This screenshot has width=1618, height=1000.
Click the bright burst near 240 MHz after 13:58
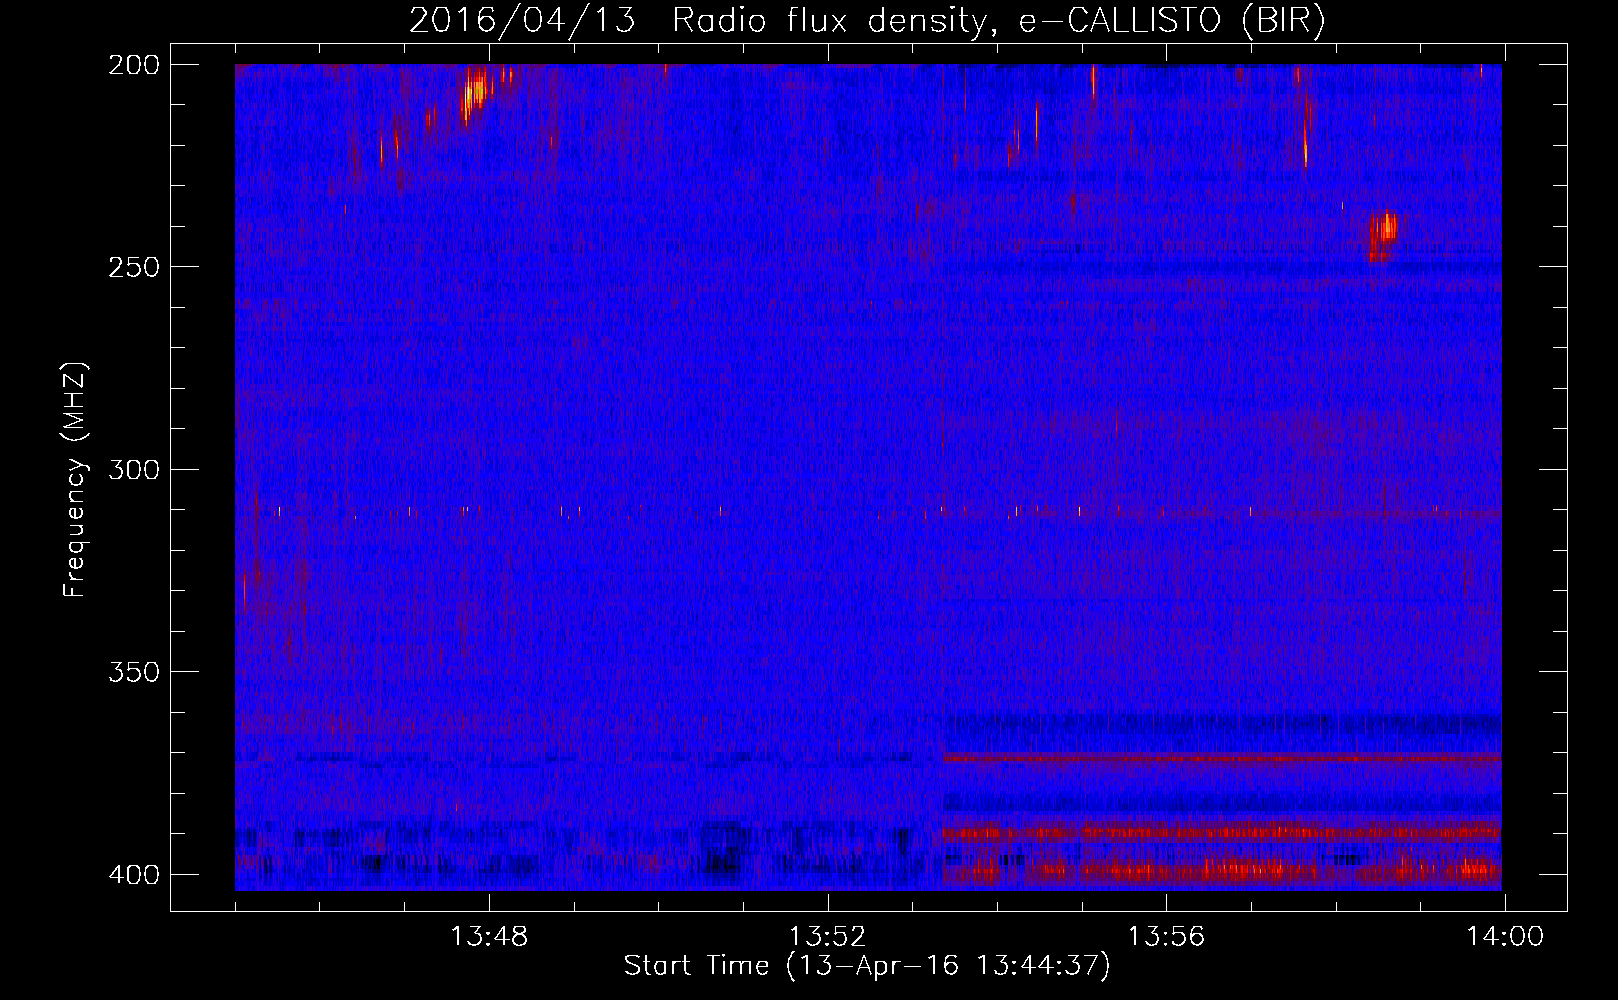pyautogui.click(x=1384, y=234)
